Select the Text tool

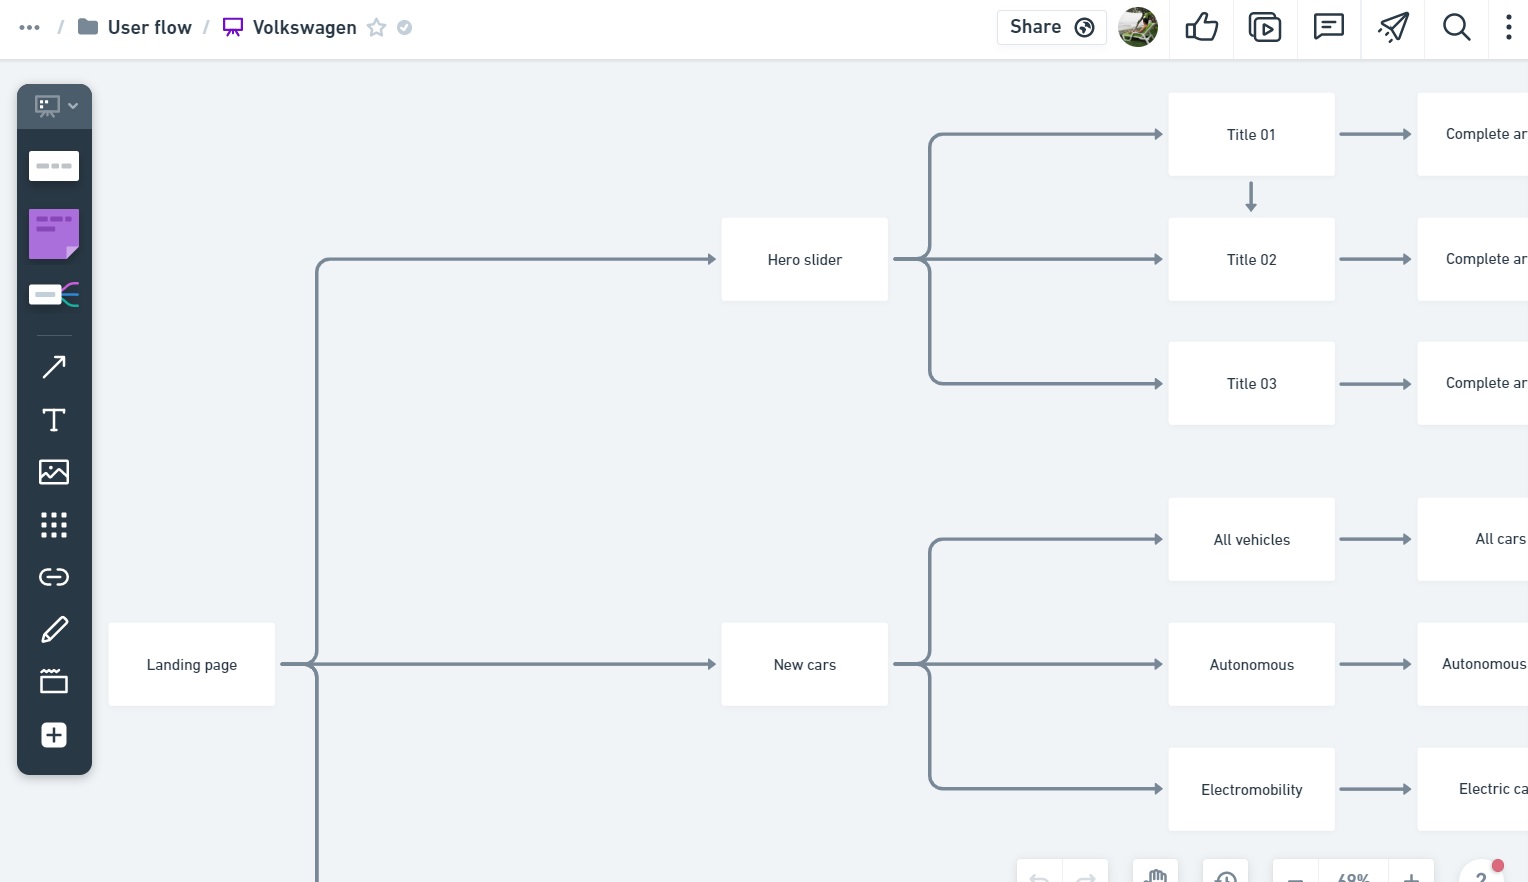[54, 420]
